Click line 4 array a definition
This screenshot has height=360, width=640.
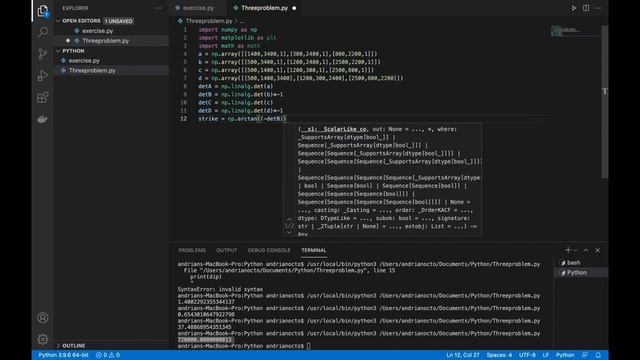[x=288, y=54]
